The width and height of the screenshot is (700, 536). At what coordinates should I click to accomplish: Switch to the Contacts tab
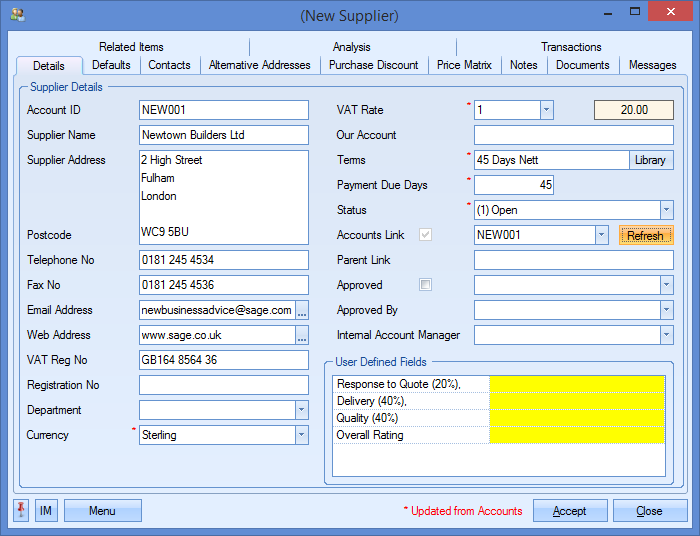(169, 65)
